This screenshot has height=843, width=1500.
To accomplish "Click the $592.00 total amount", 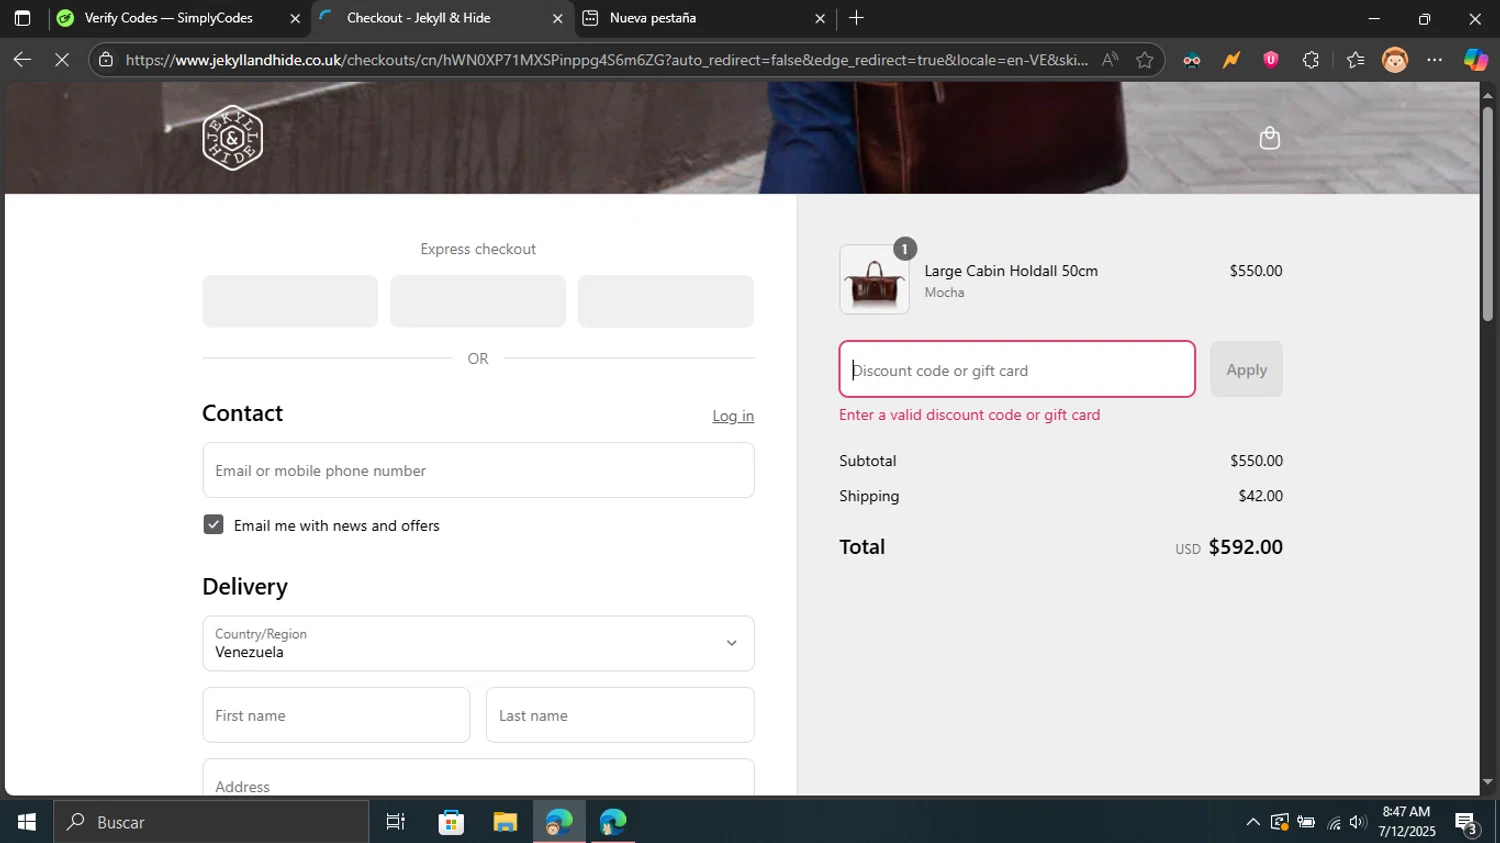I will click(1245, 547).
